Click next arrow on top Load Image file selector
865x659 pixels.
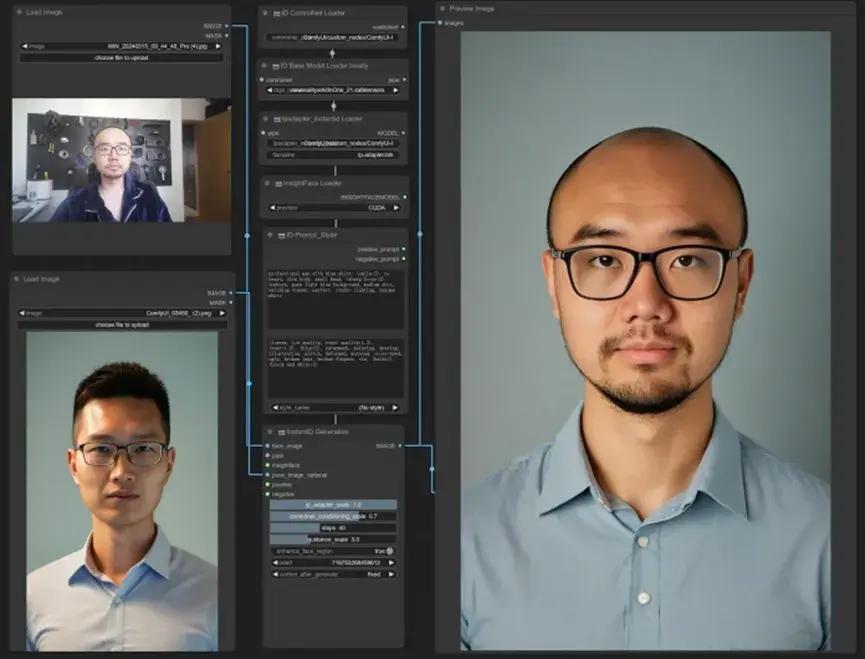[218, 46]
